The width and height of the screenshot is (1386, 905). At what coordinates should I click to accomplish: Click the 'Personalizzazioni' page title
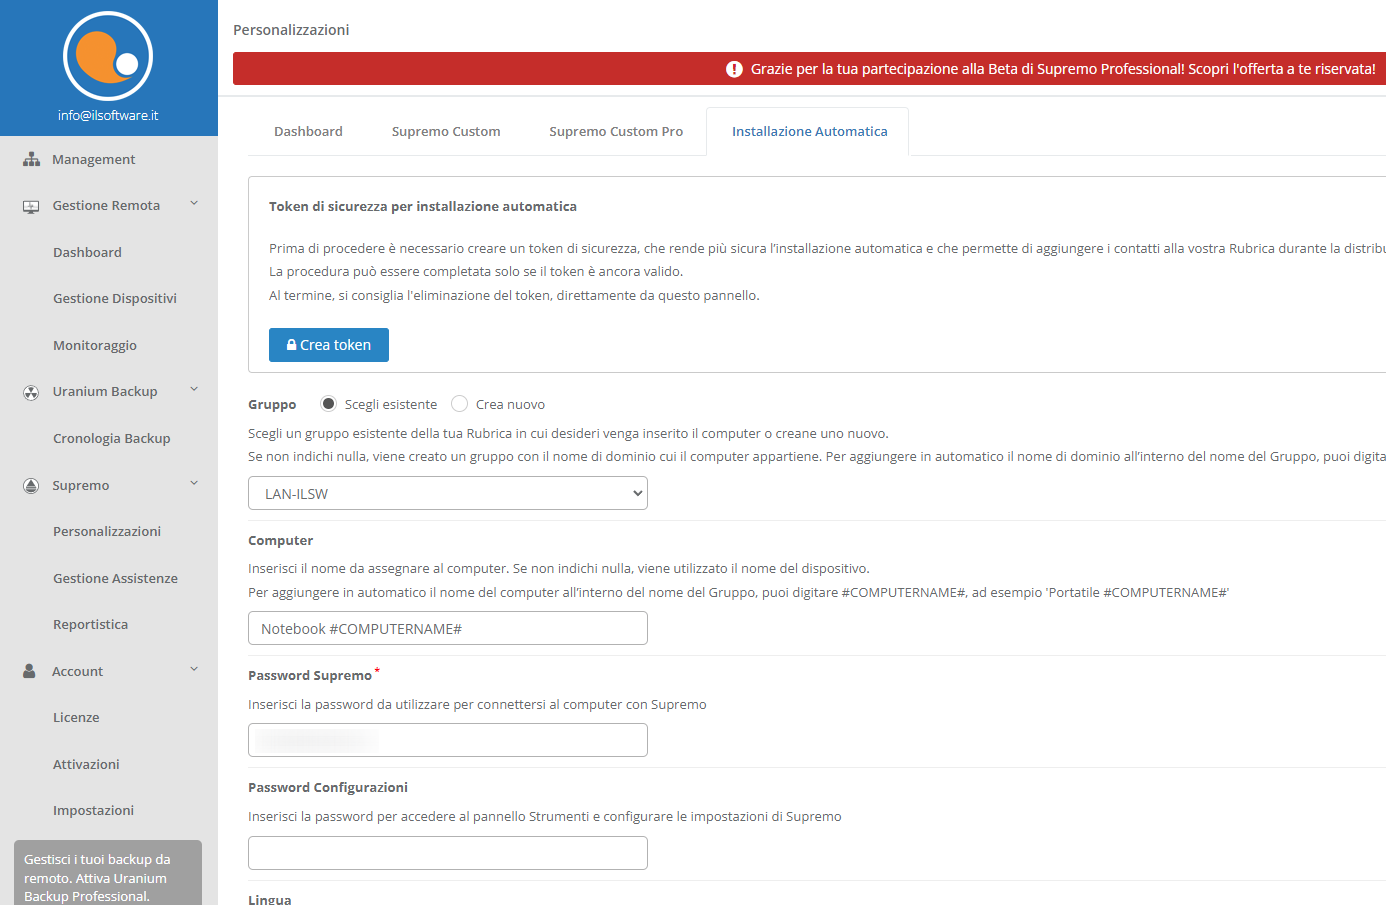click(291, 30)
